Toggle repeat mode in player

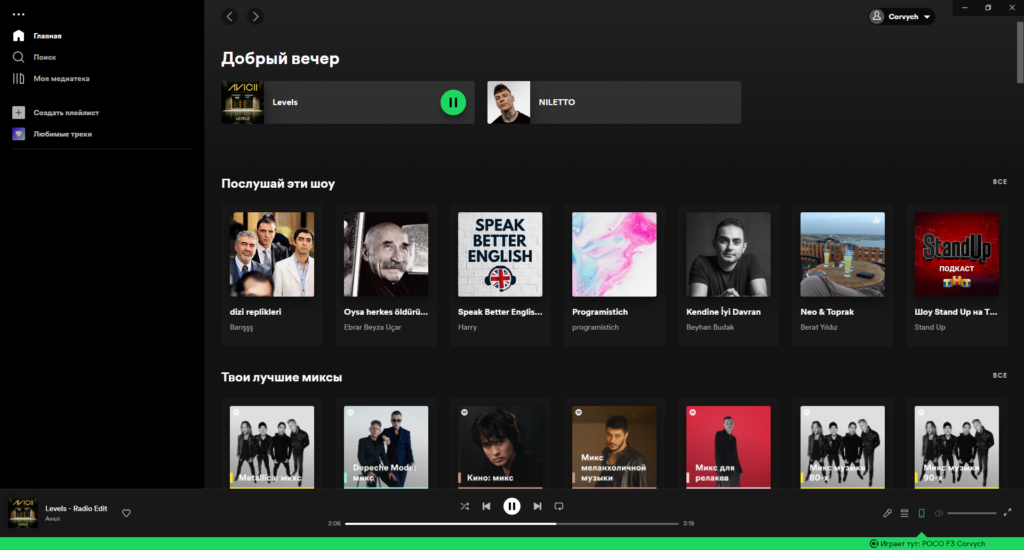pyautogui.click(x=559, y=506)
